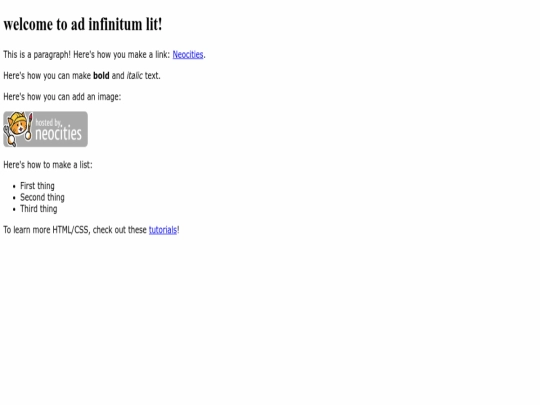The height and width of the screenshot is (405, 540).
Task: Click the 'Here's how you can add an image' text
Action: click(62, 96)
